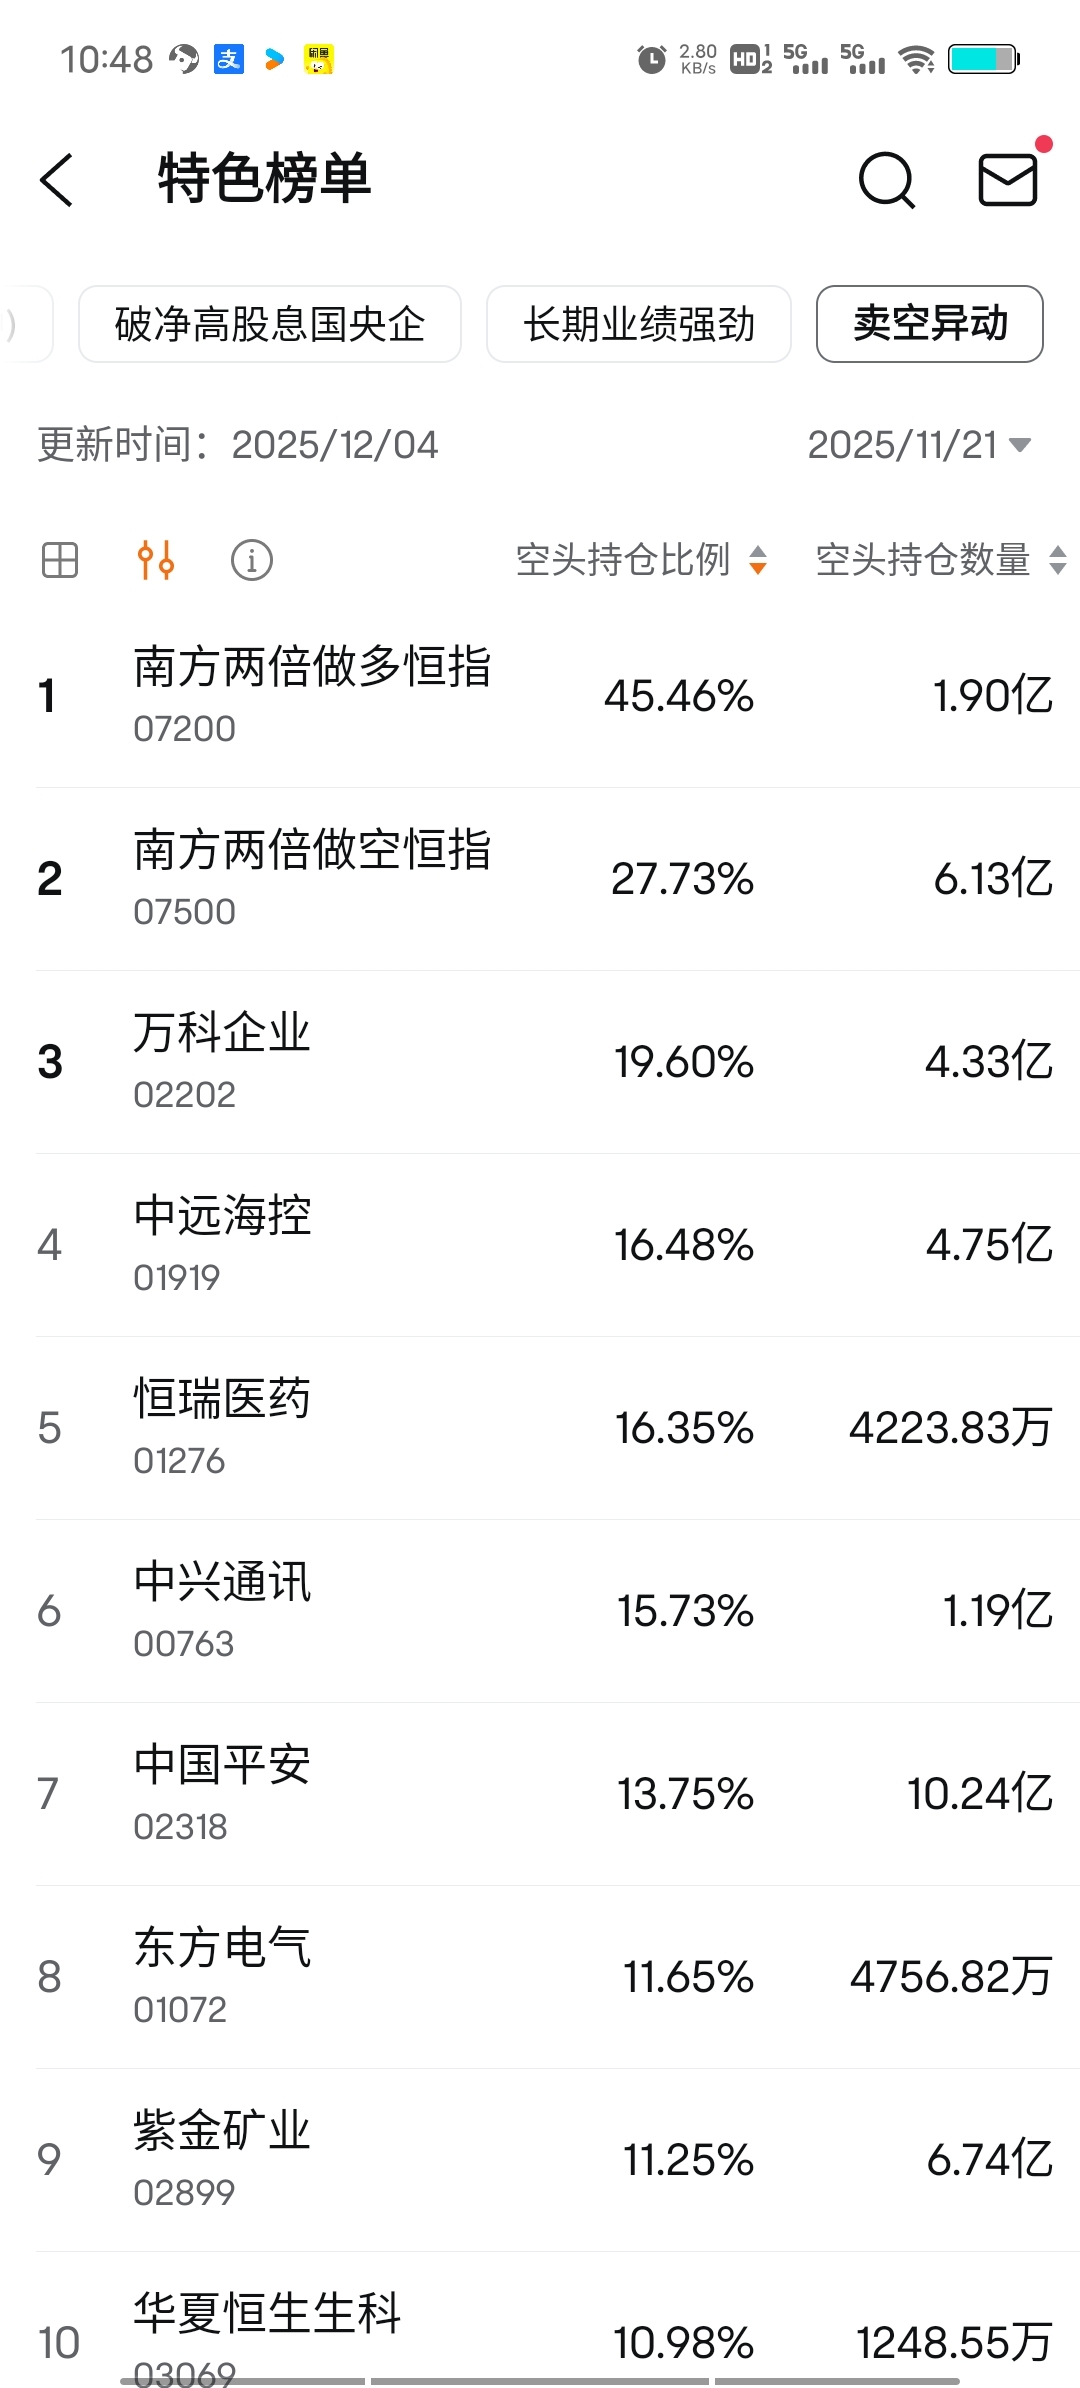The image size is (1080, 2388).
Task: Open the orange filter sliders icon
Action: click(156, 560)
